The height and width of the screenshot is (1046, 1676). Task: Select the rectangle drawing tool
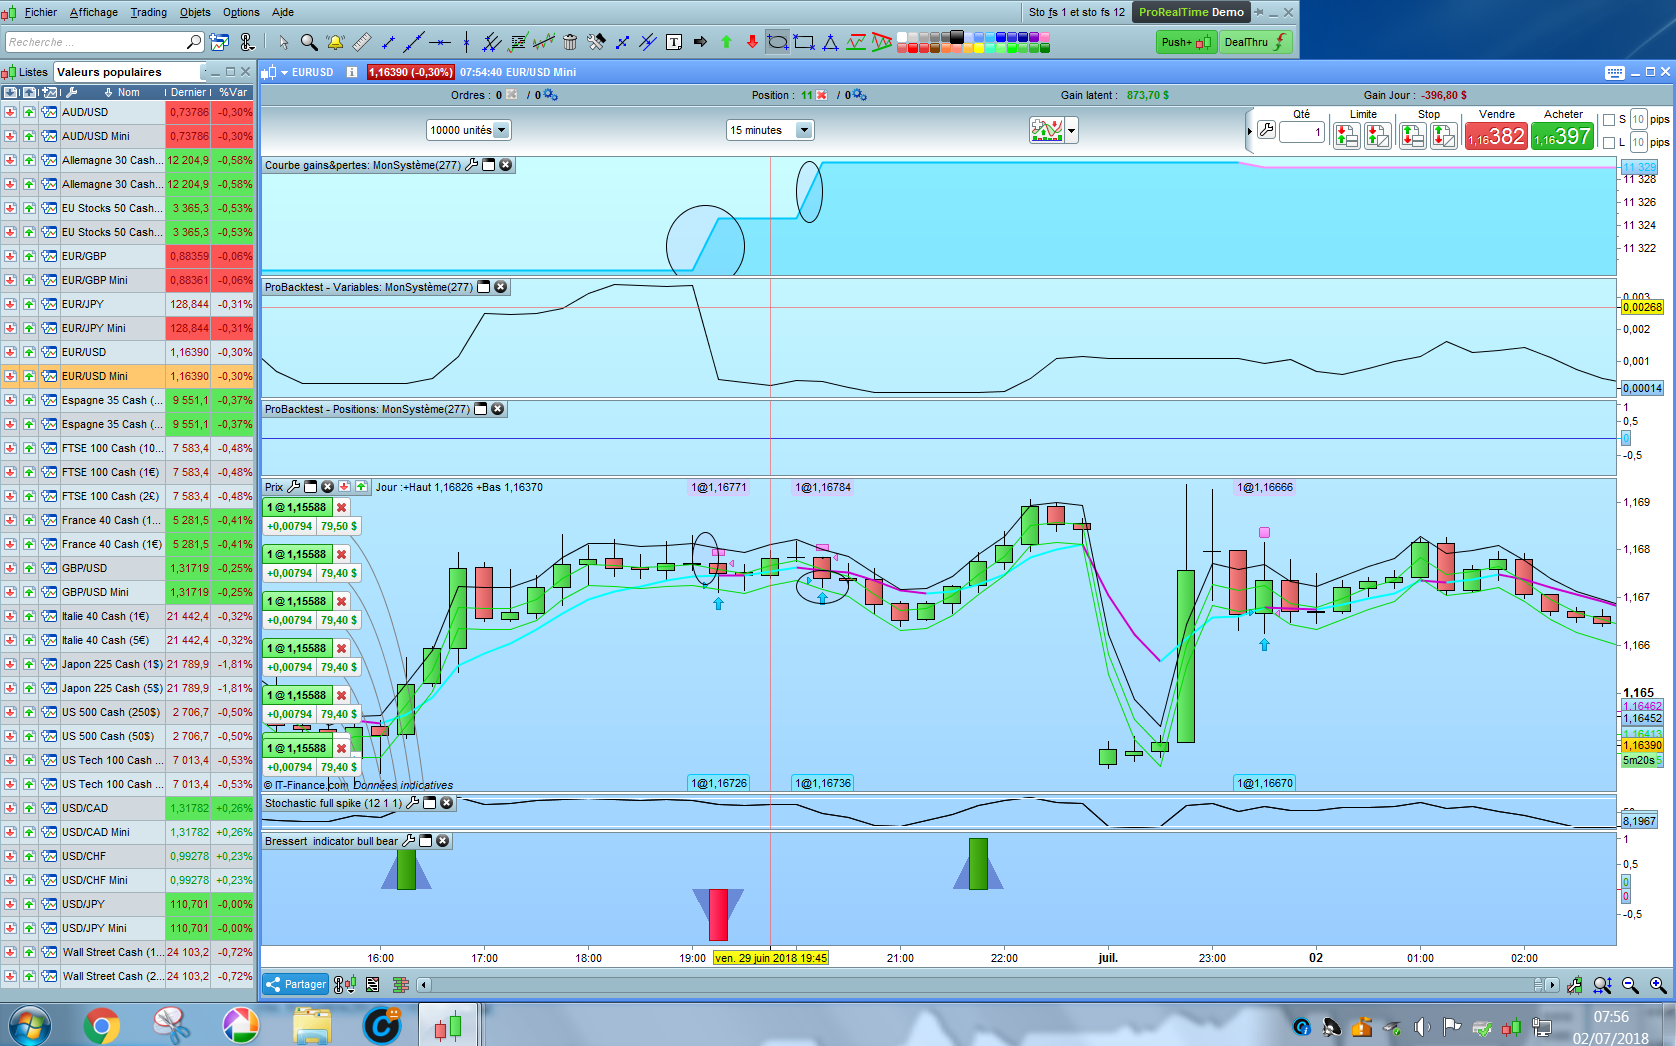(804, 42)
